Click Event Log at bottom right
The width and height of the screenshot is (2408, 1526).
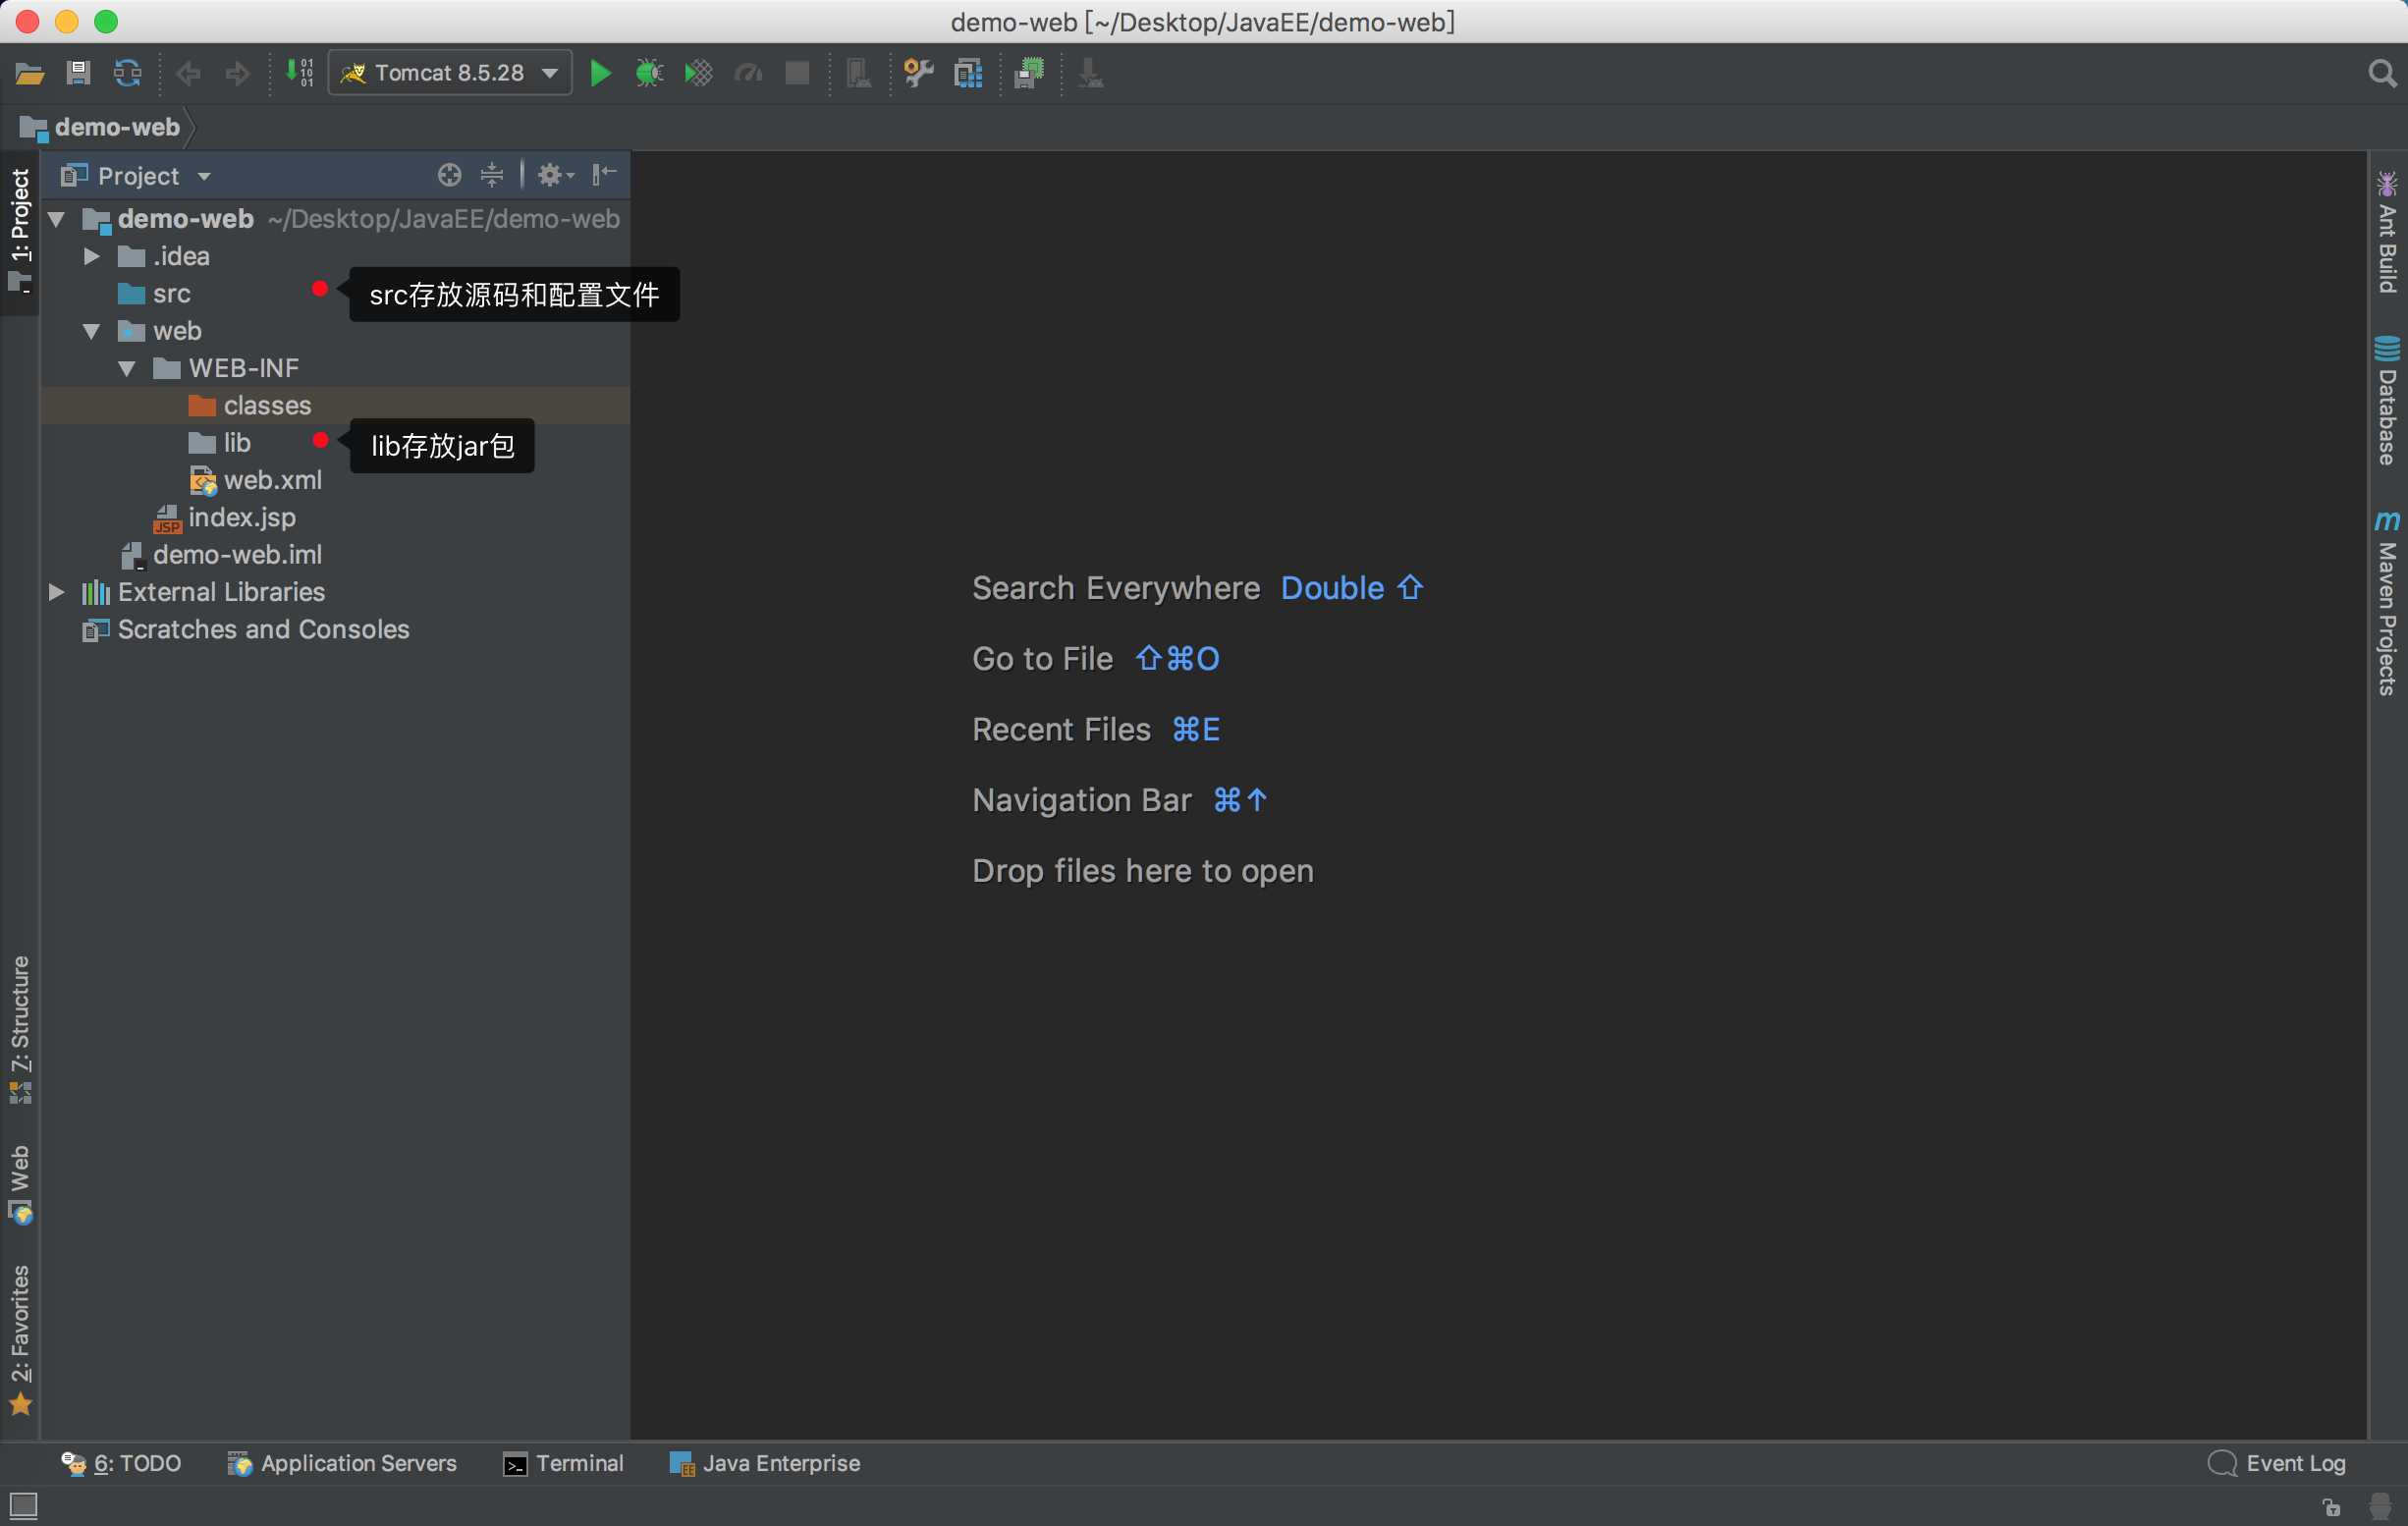click(x=2280, y=1461)
